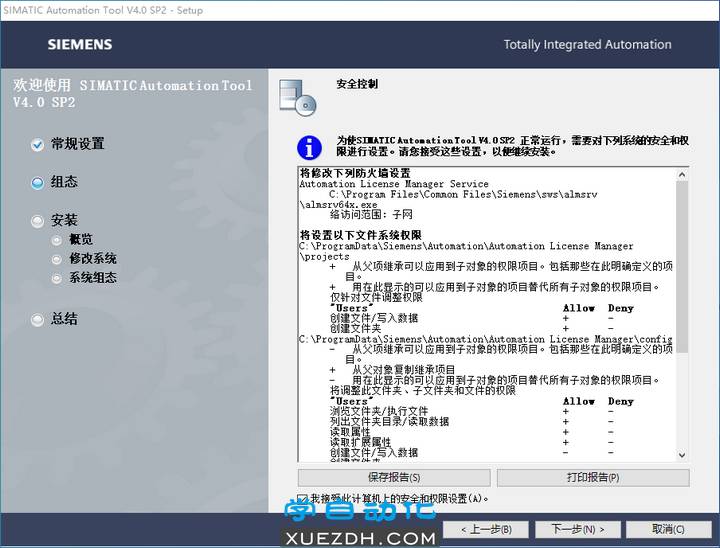Viewport: 720px width, 548px height.
Task: Select the 修改系统 sub-step
Action: 93,258
